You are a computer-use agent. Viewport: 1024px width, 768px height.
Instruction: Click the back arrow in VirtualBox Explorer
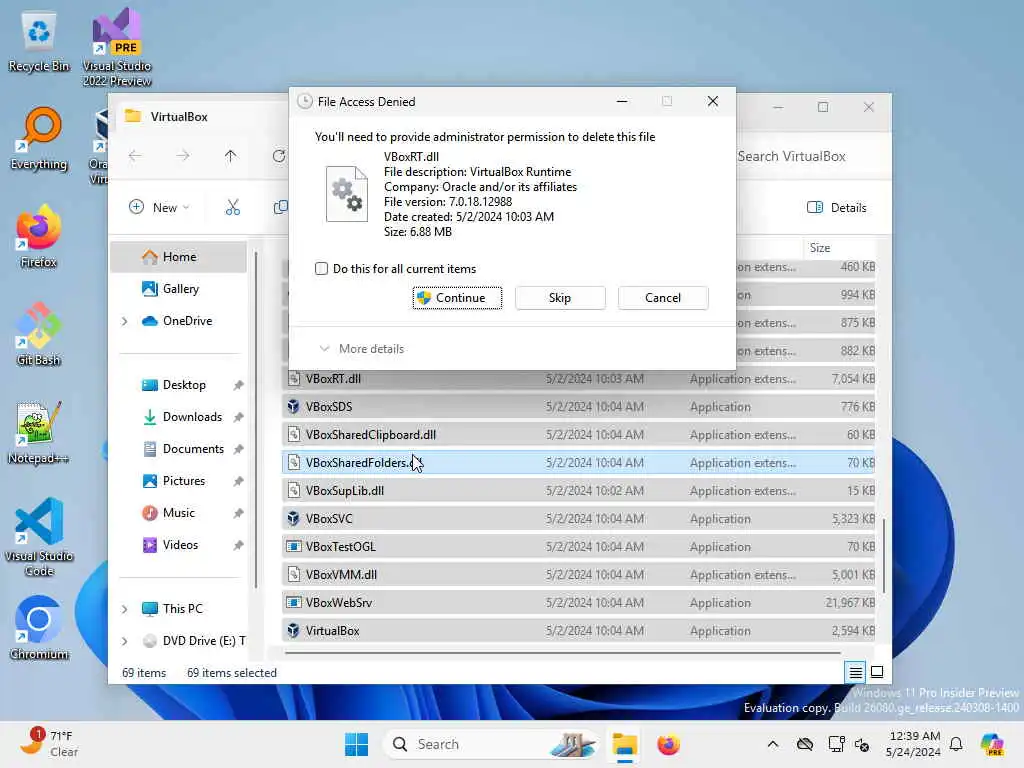point(135,156)
